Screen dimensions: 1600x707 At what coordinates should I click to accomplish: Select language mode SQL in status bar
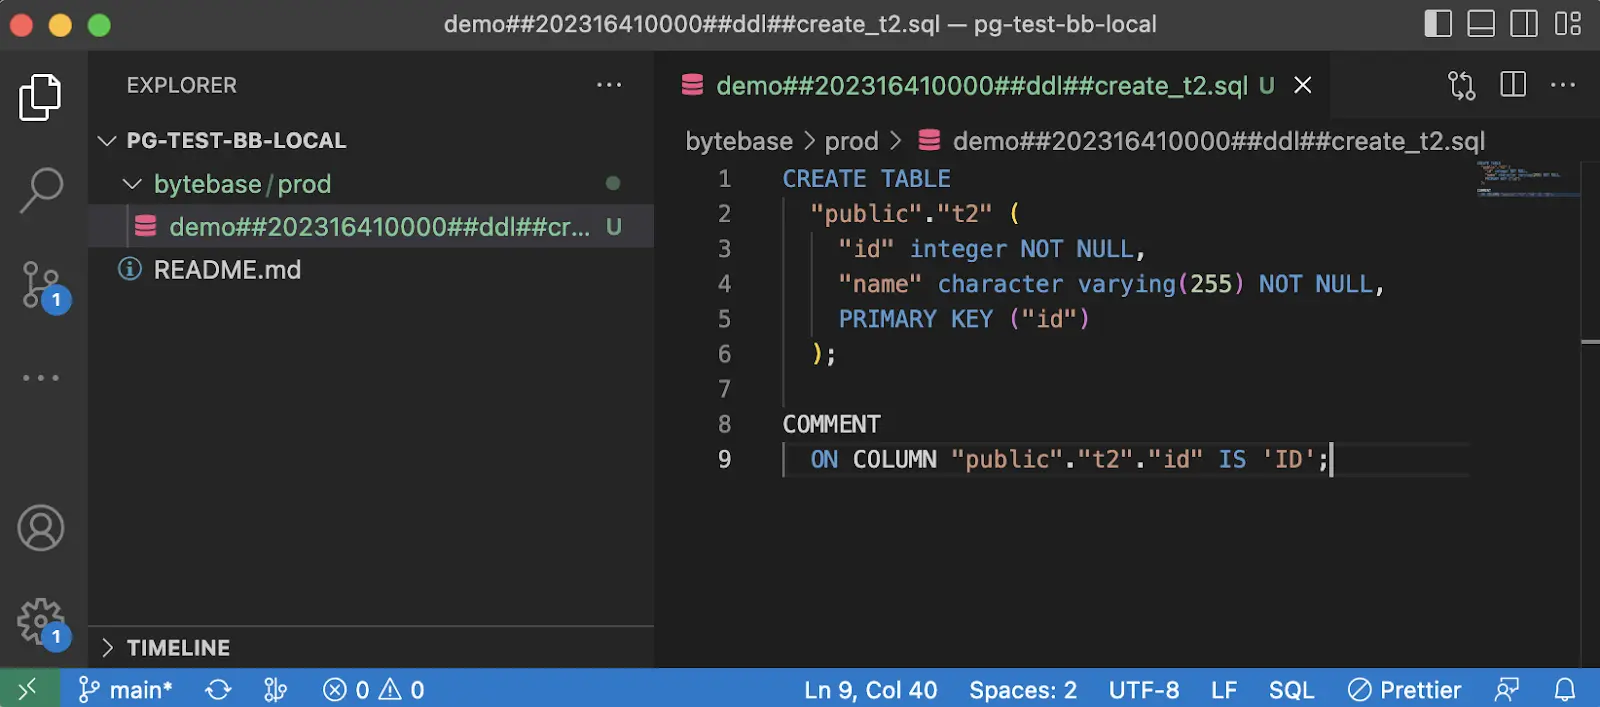(1291, 690)
